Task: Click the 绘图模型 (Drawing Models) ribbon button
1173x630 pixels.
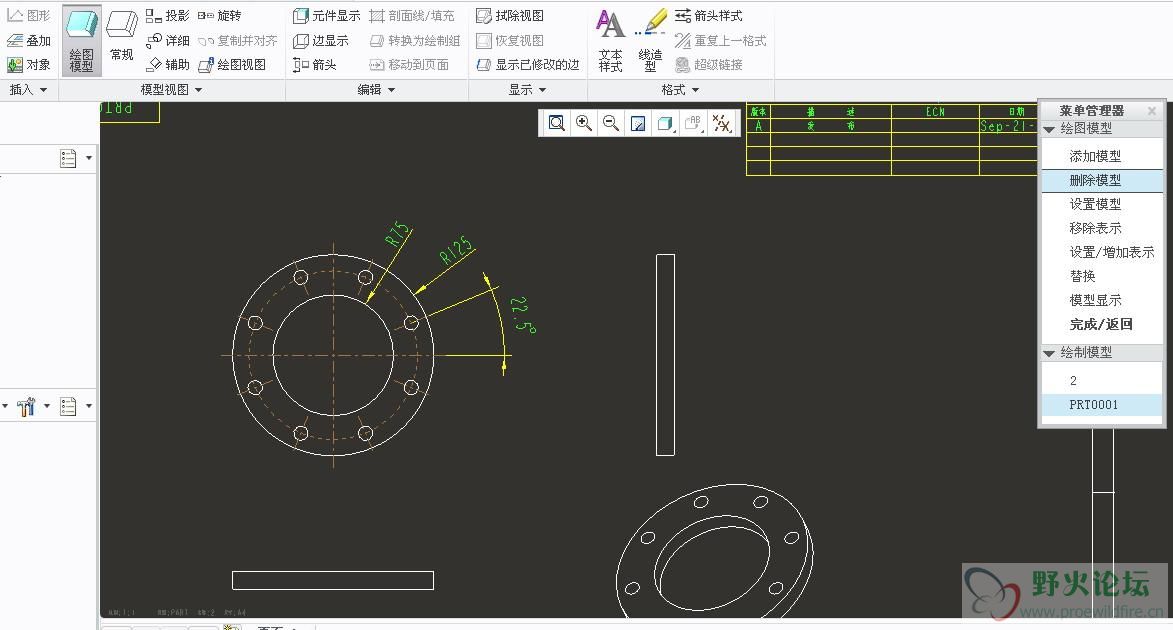Action: pyautogui.click(x=82, y=40)
